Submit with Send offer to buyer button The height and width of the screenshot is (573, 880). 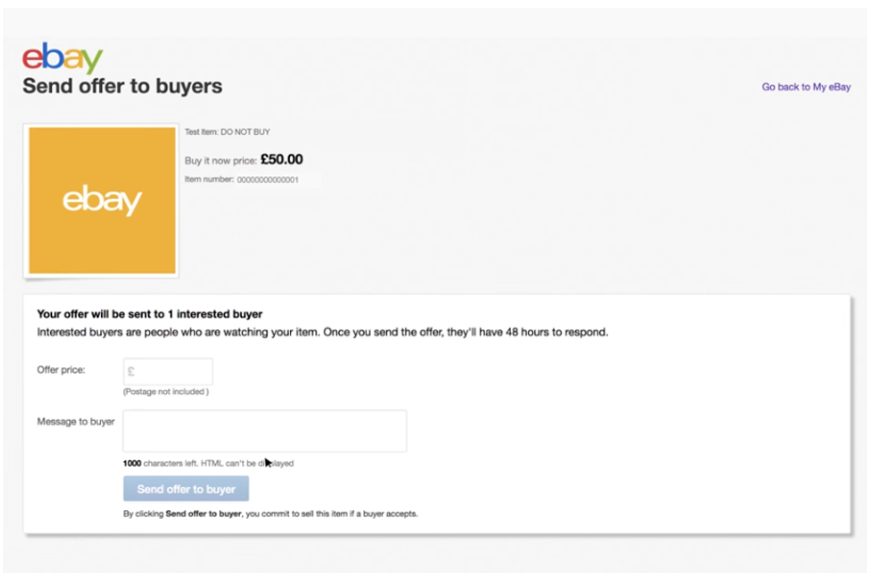click(x=186, y=489)
